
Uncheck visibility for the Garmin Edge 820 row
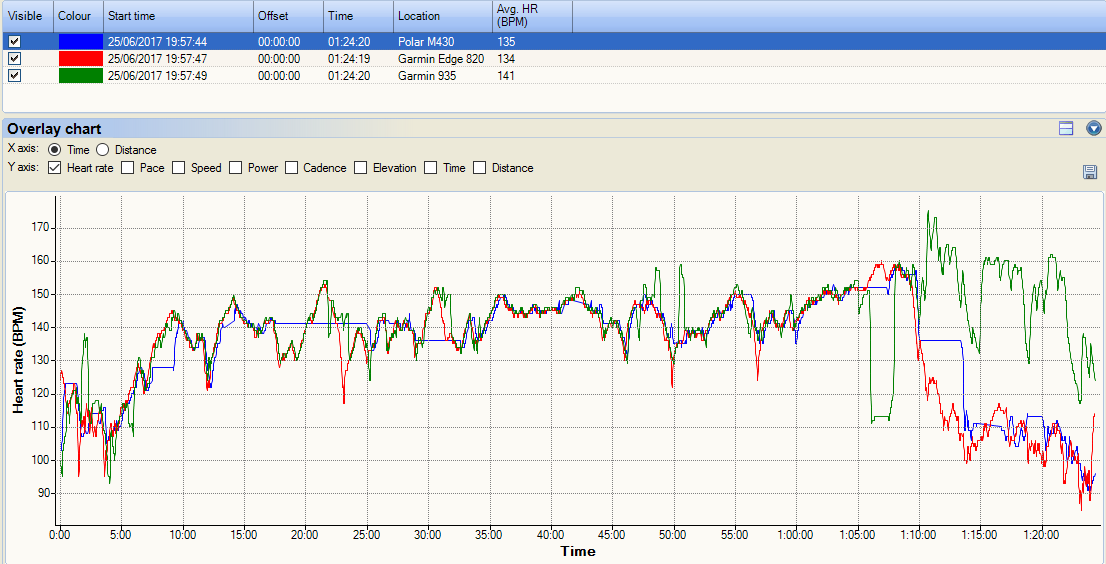14,59
